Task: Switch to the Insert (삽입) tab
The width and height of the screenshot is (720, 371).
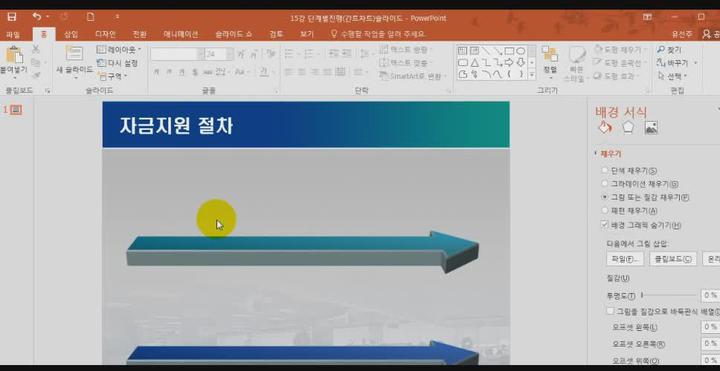Action: (71, 34)
